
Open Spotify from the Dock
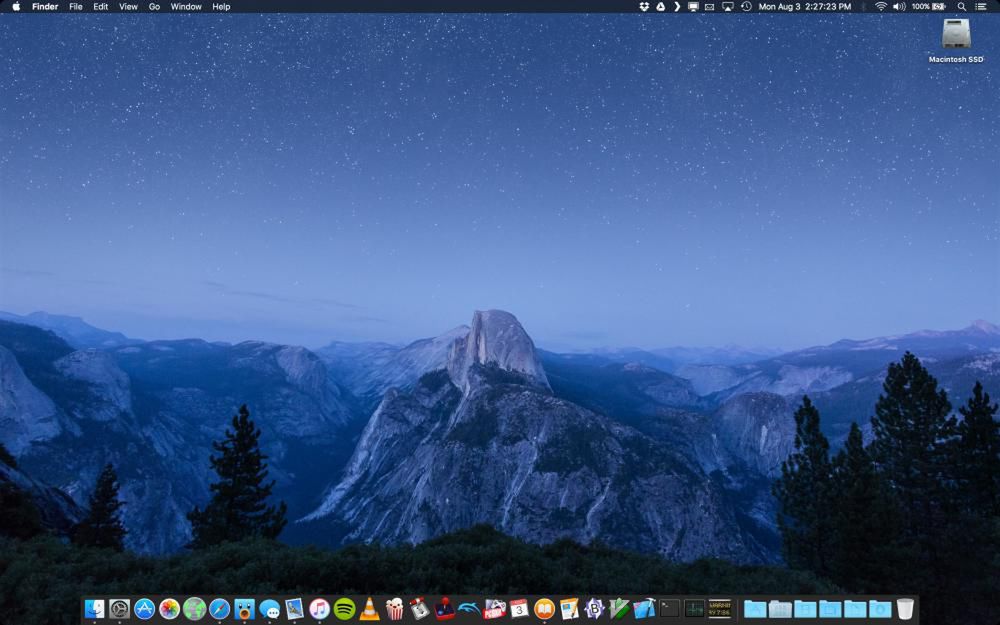344,608
